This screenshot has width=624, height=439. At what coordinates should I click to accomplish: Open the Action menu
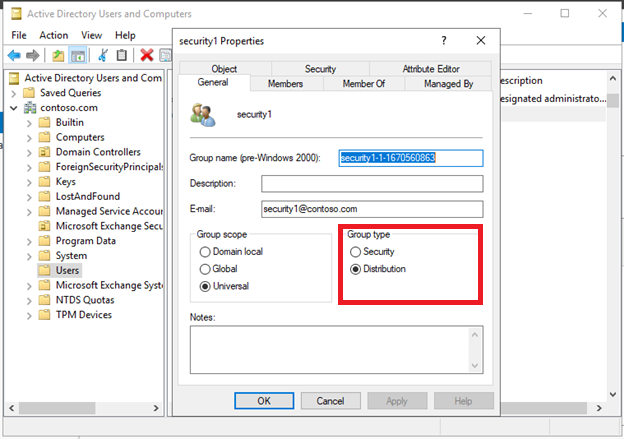[x=54, y=35]
